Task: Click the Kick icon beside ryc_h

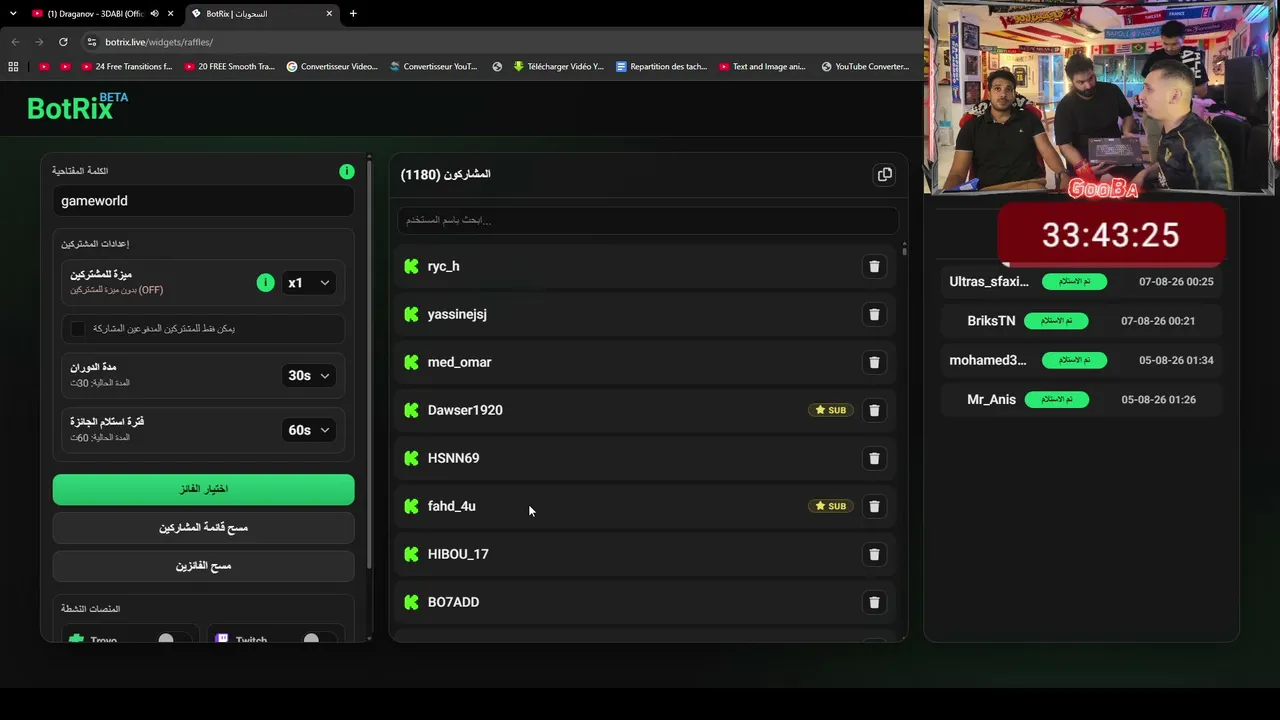Action: click(411, 266)
